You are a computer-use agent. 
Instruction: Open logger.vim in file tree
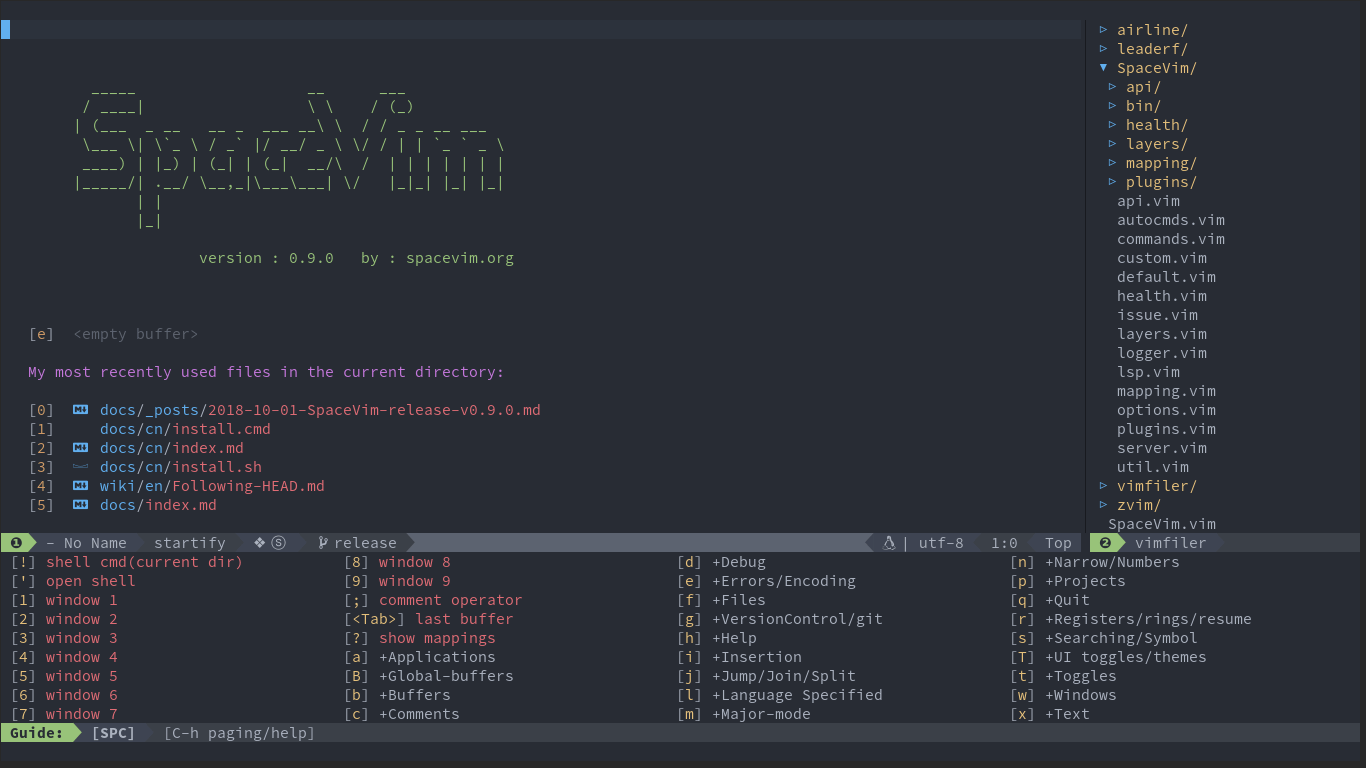point(1162,353)
